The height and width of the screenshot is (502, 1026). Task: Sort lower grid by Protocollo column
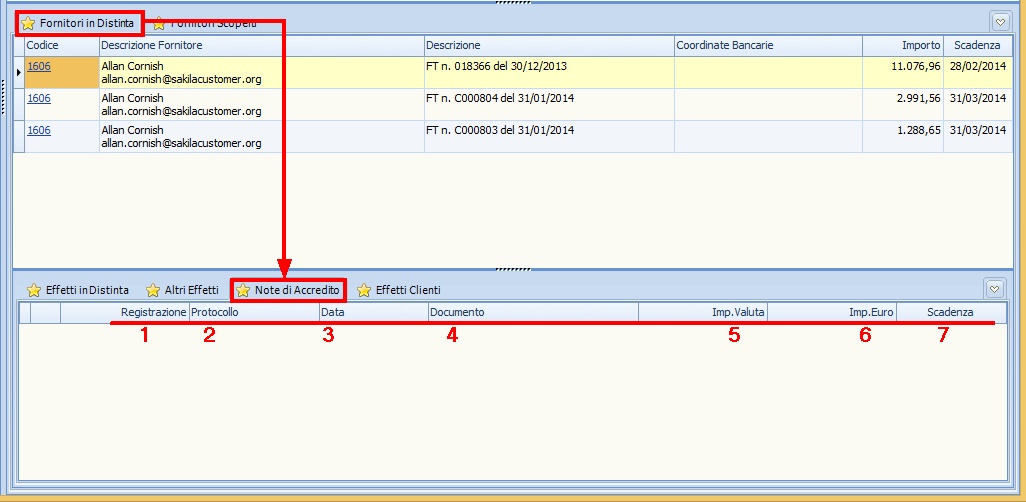coord(253,312)
